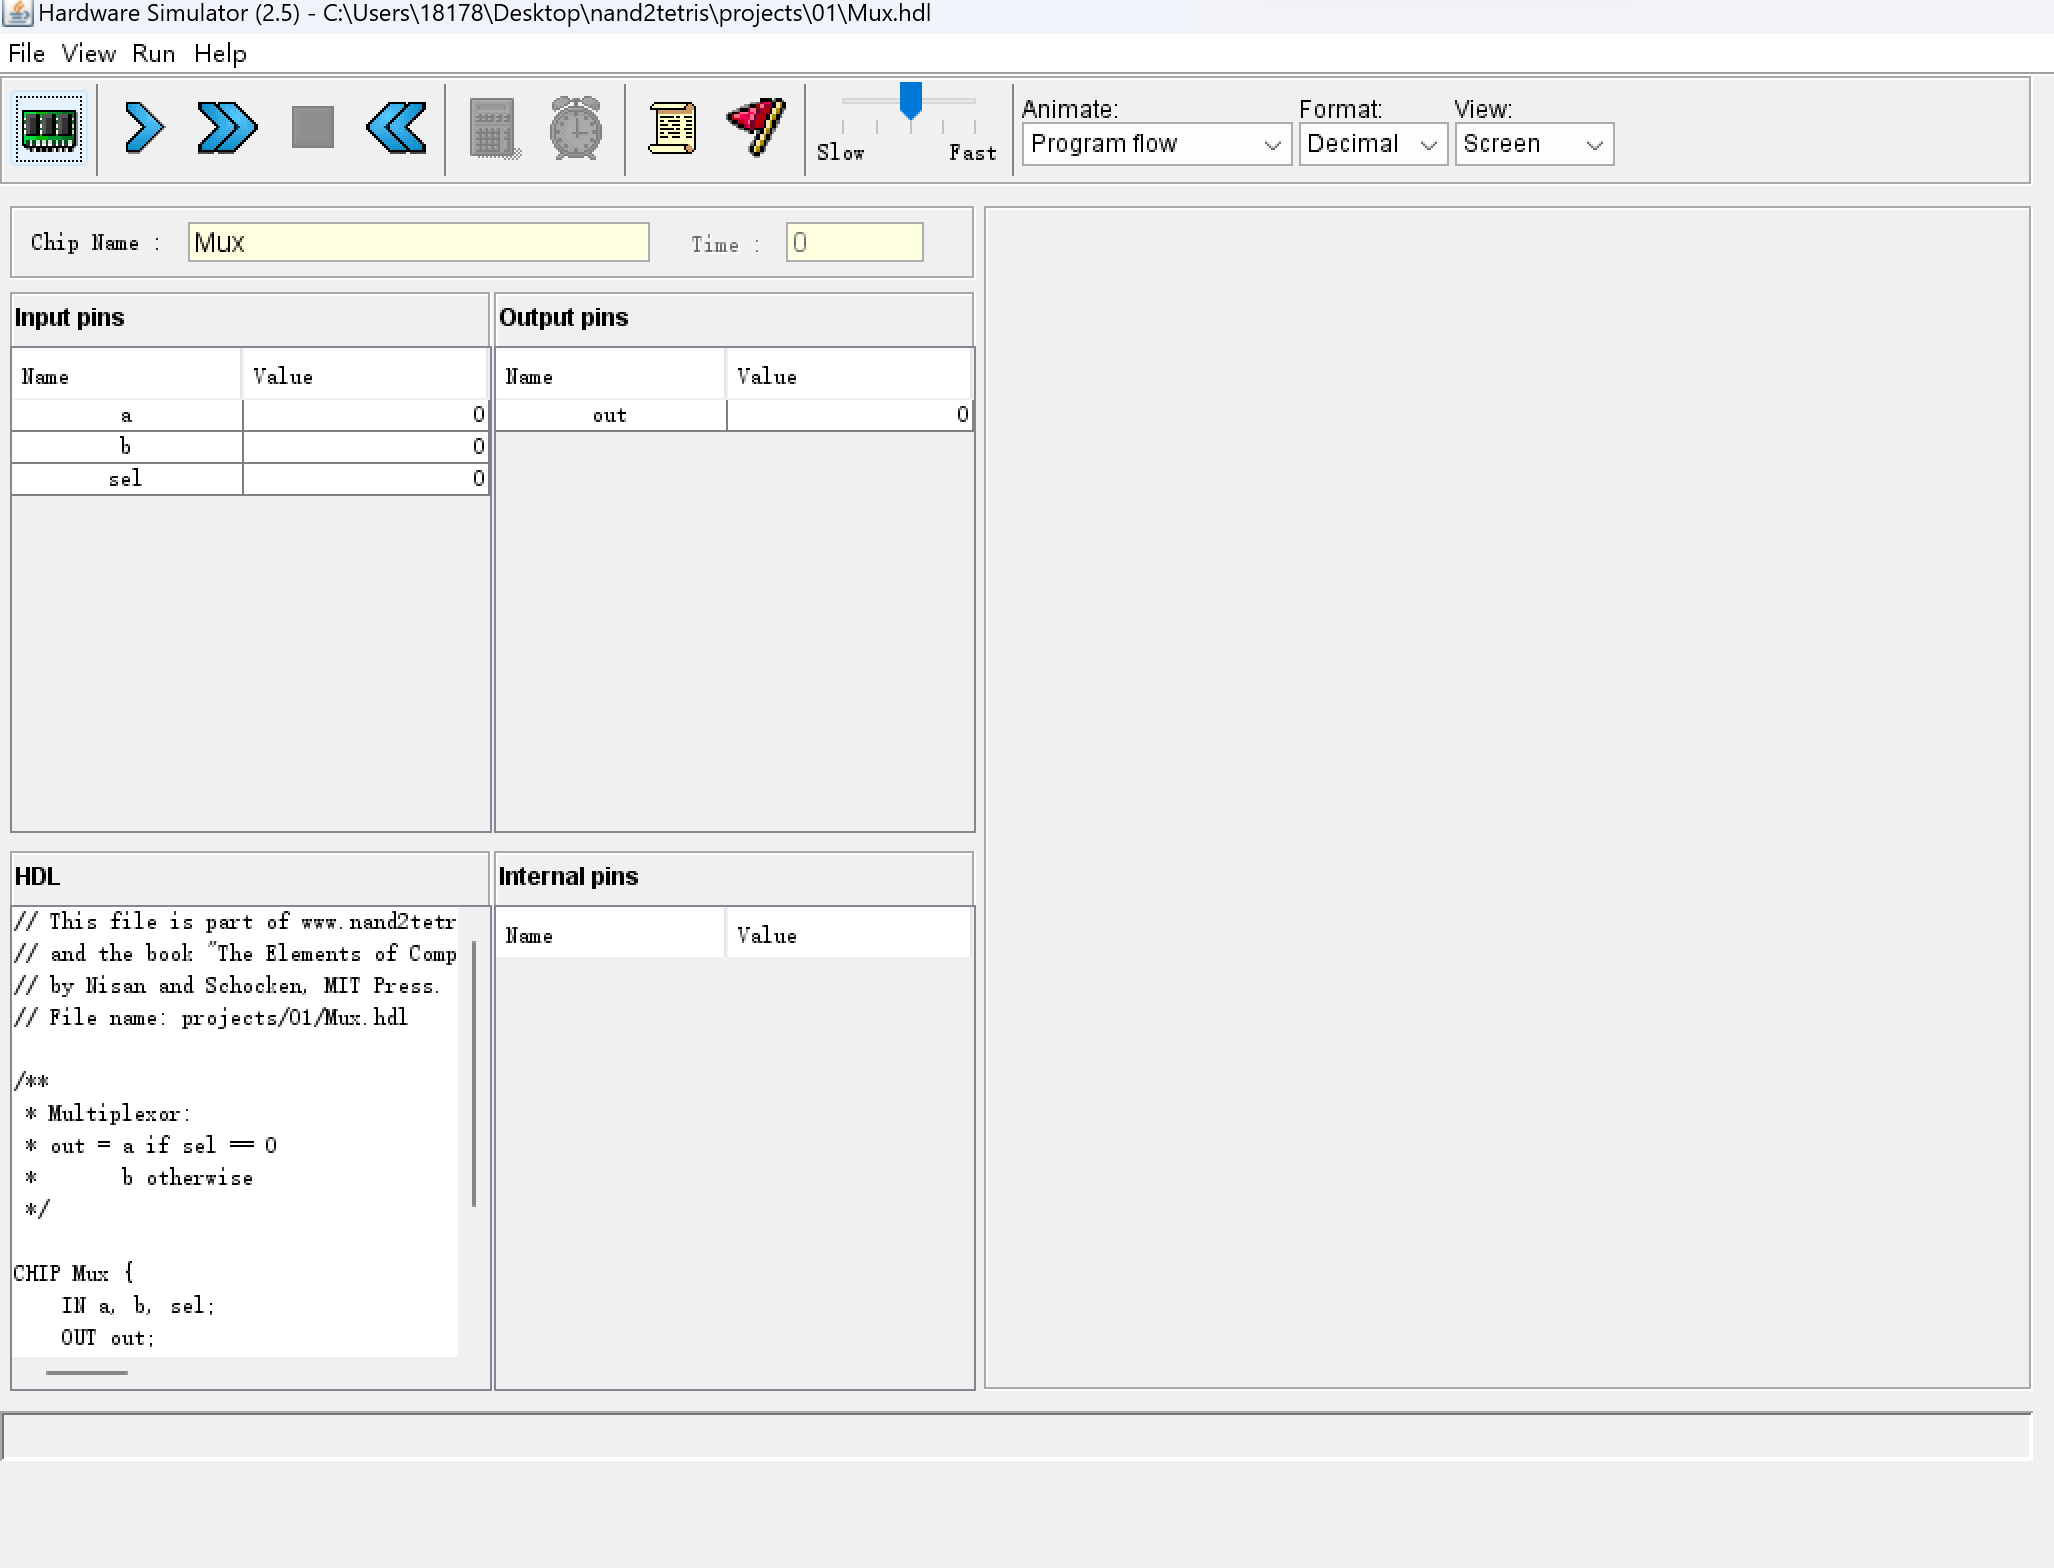Open the Run menu
Screen dimensions: 2054x1568
coord(153,54)
